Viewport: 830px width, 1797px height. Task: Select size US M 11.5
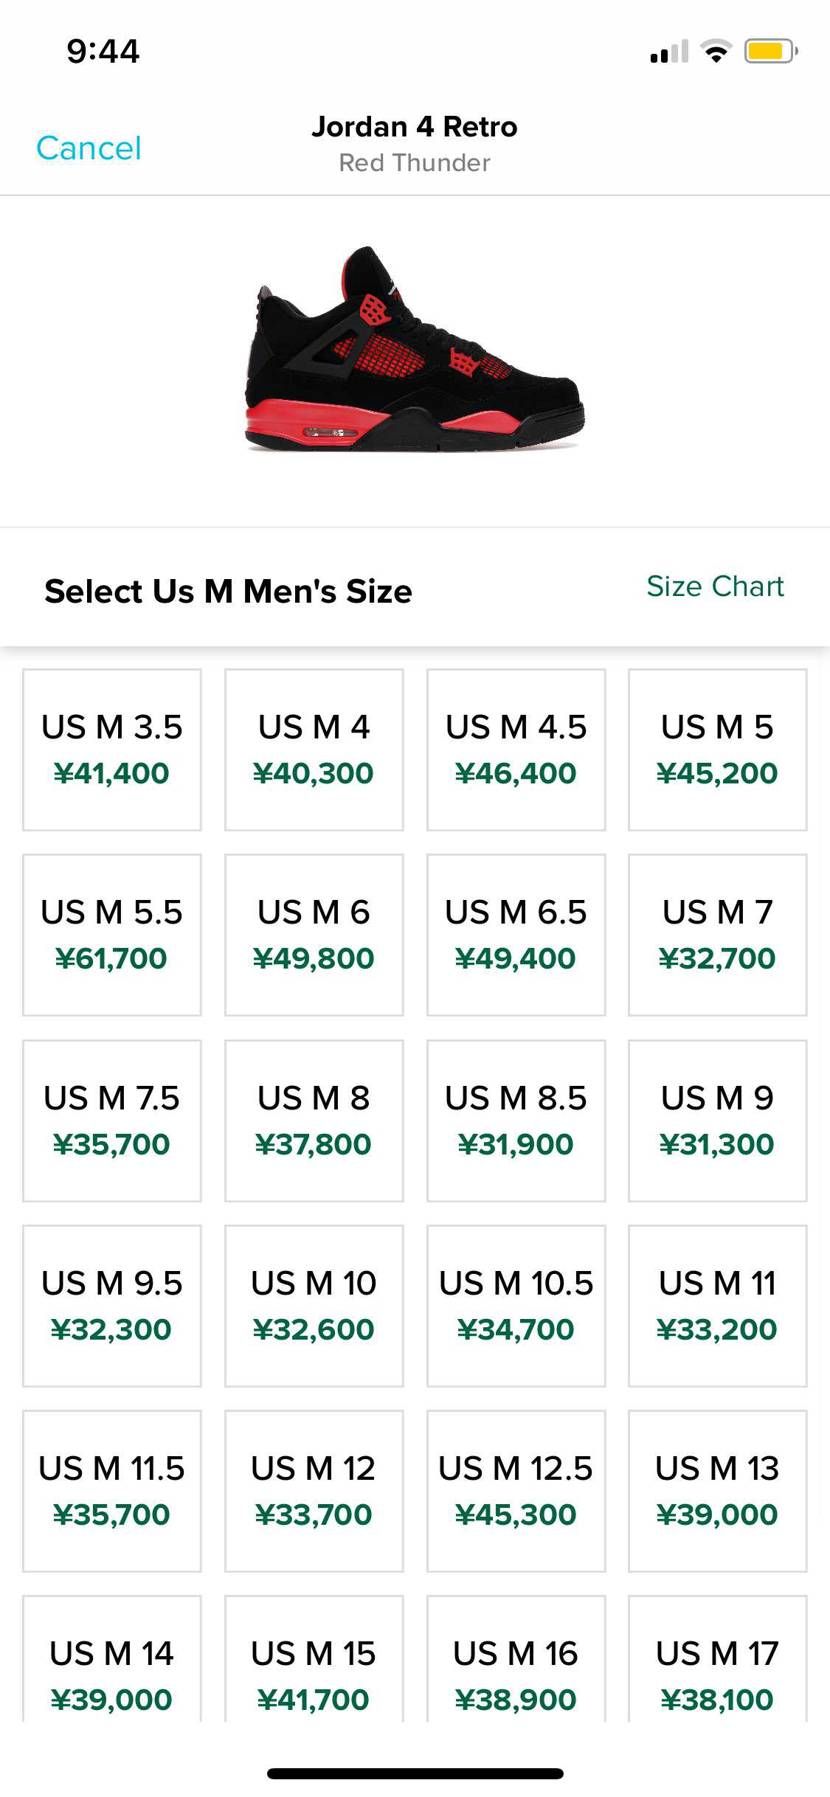click(112, 1491)
